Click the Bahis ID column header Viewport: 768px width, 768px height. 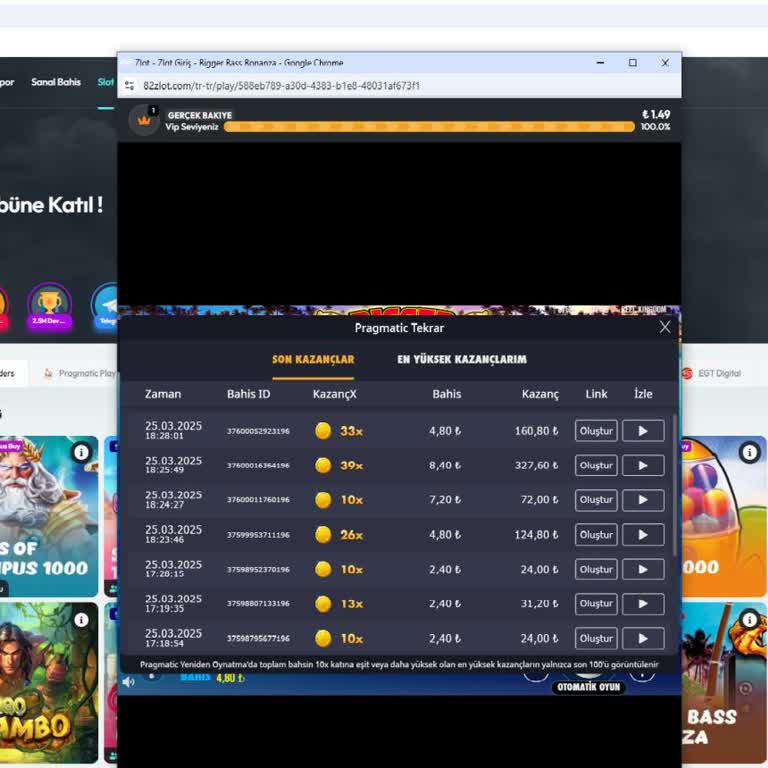(x=248, y=394)
